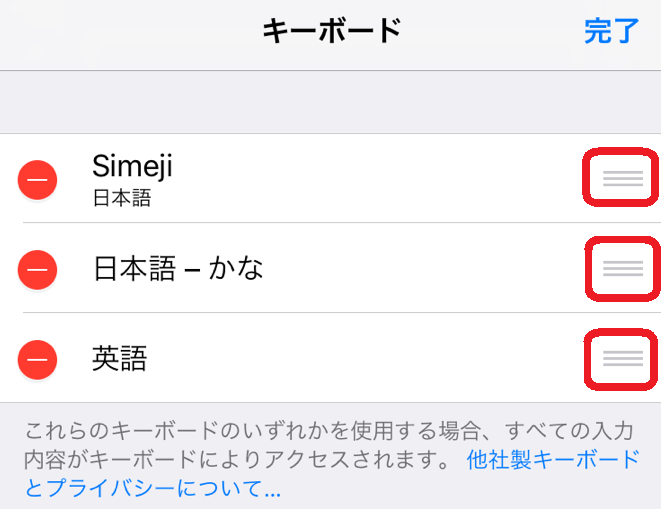Screen dimensions: 661x509
Task: Tap empty space right of the 日本語 – かな text
Action: click(422, 269)
